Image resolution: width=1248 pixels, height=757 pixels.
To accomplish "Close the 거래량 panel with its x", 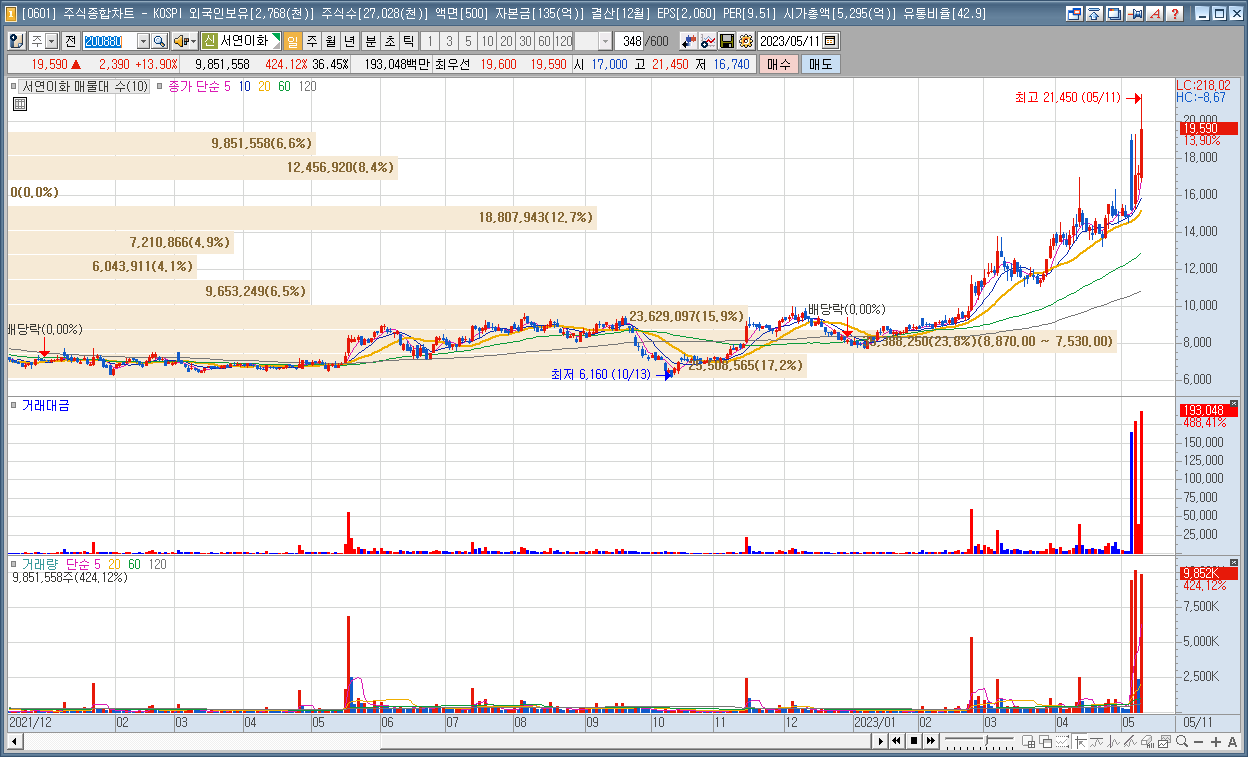I will coord(1233,563).
